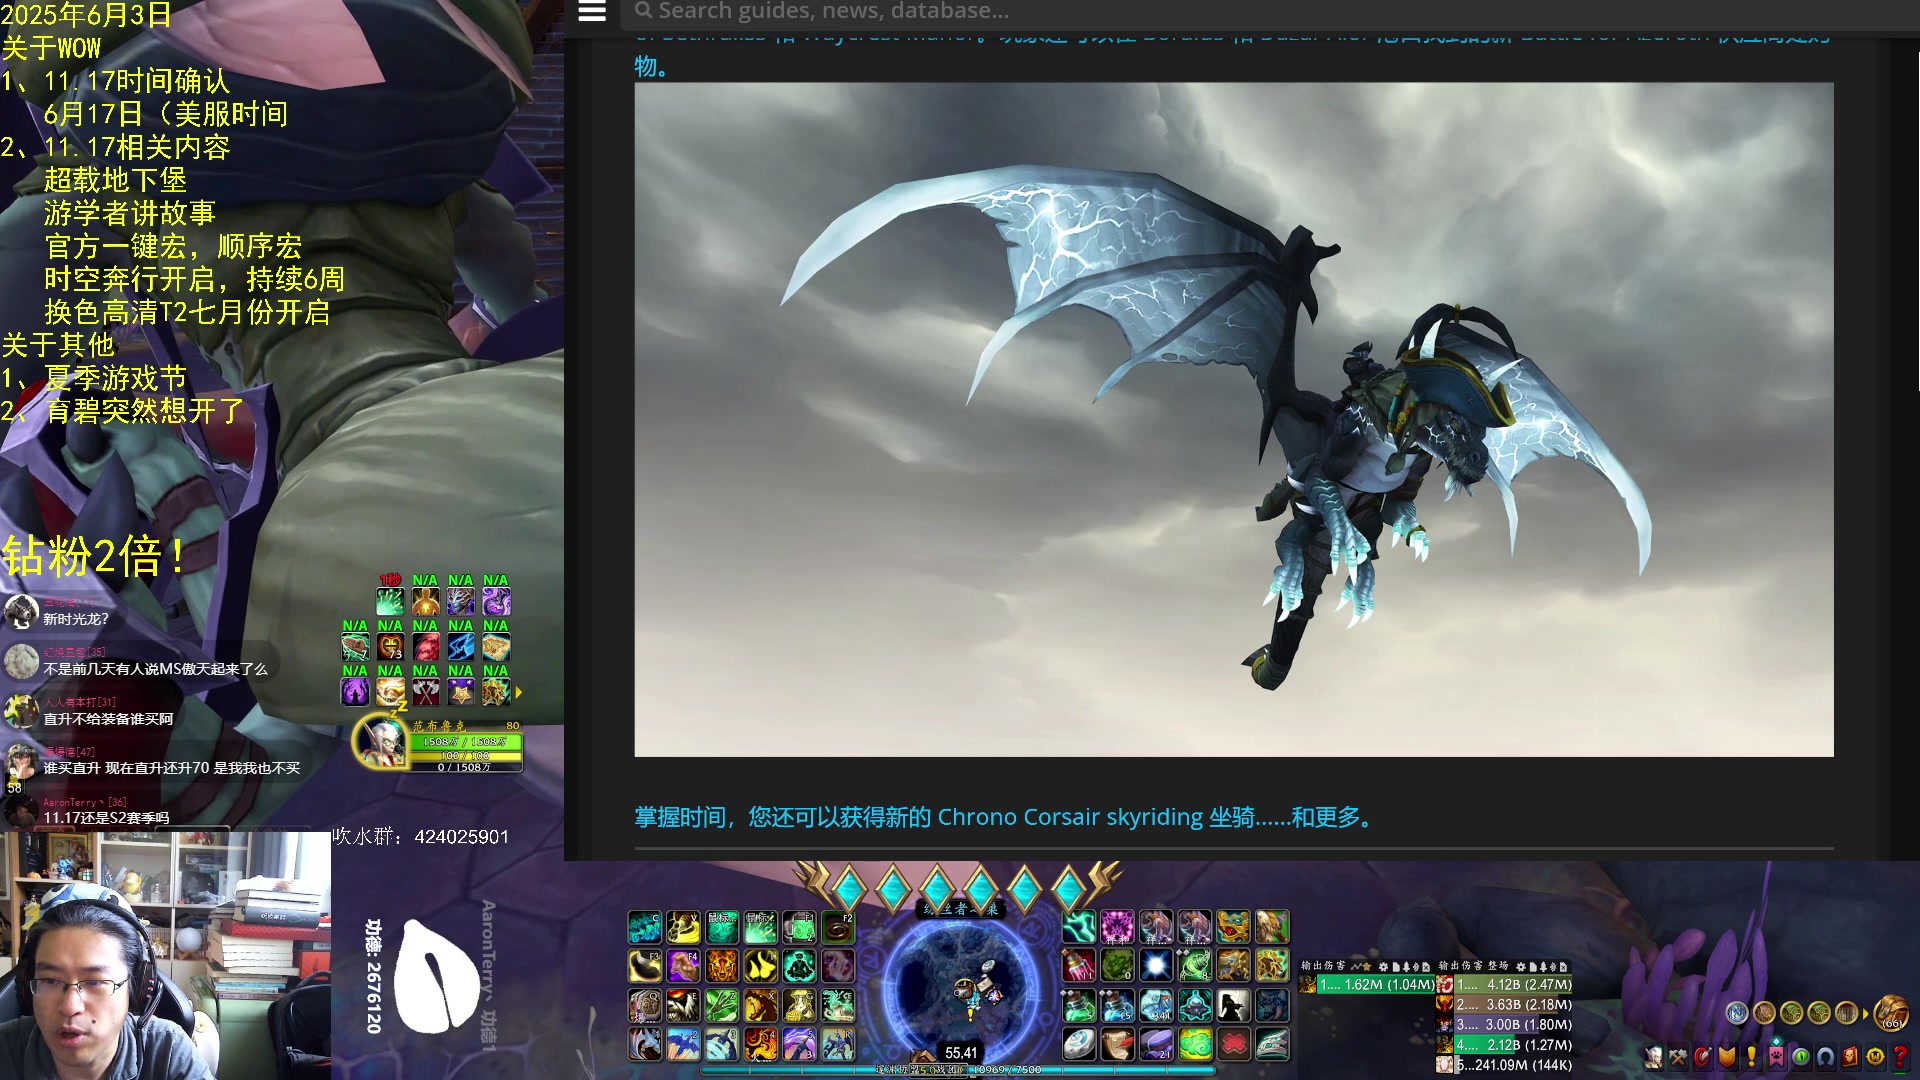The image size is (1920, 1080).
Task: Click the action button with keybind F1
Action: [799, 927]
